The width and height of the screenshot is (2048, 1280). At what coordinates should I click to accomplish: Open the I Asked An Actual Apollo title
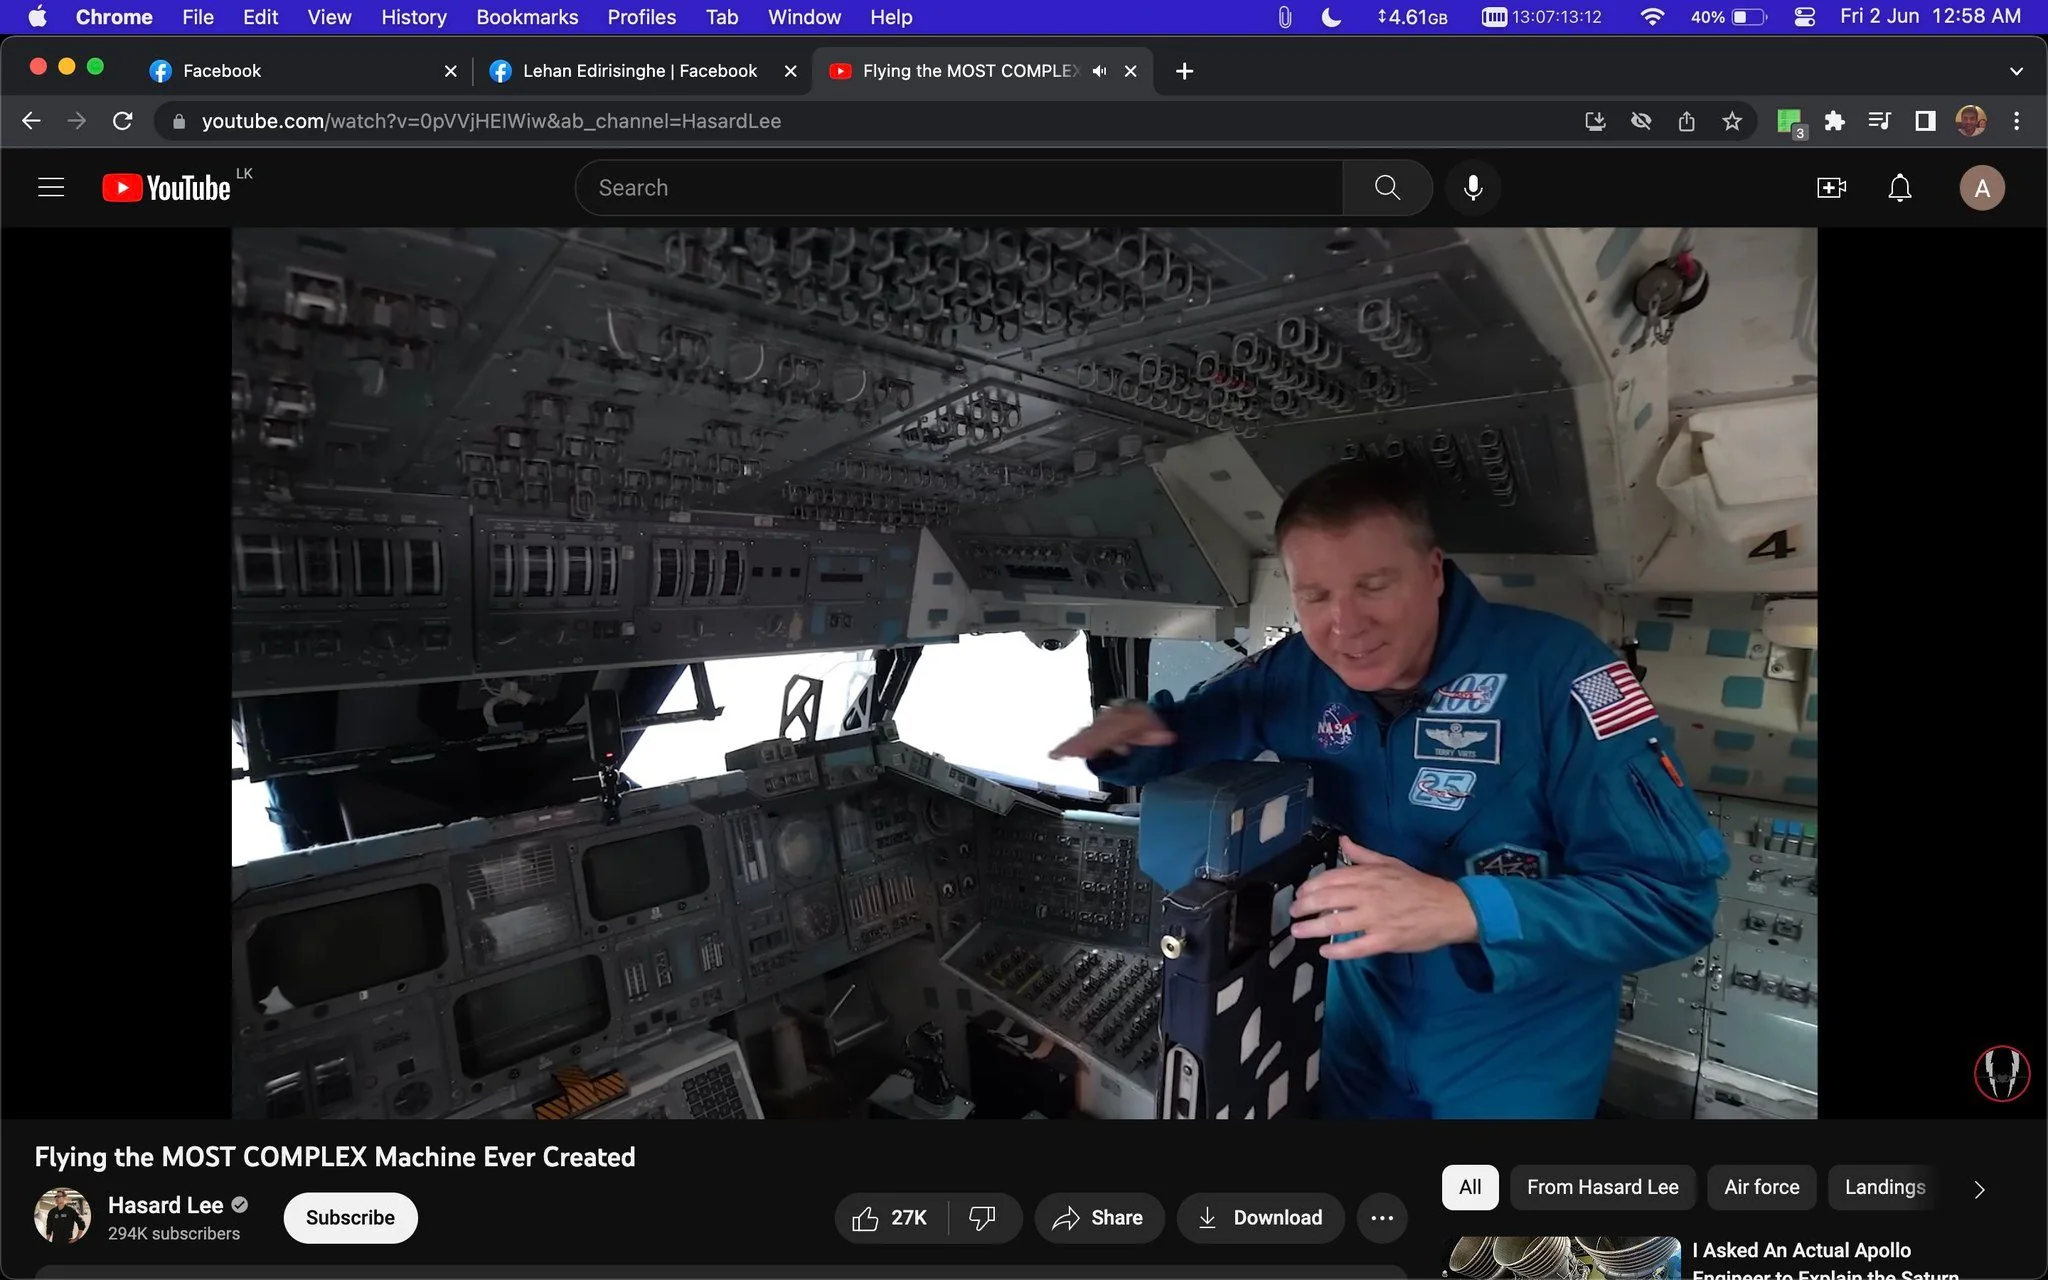click(1825, 1262)
